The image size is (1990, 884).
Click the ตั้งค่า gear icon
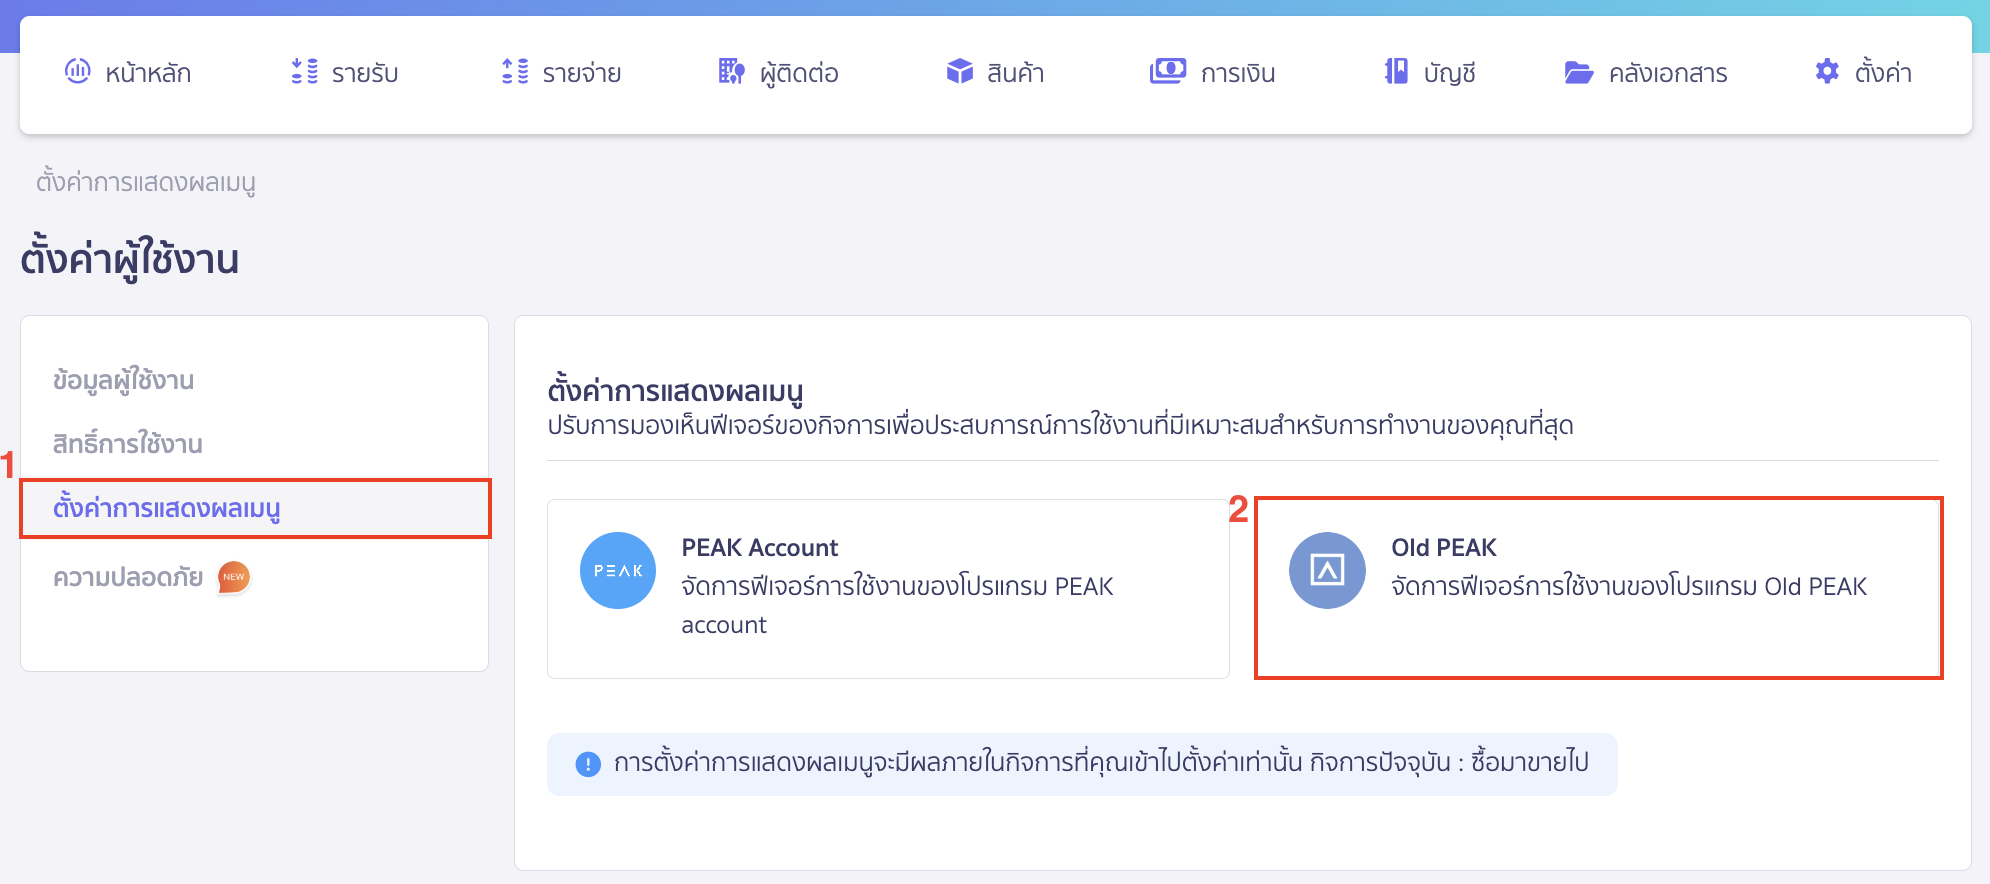[x=1827, y=71]
